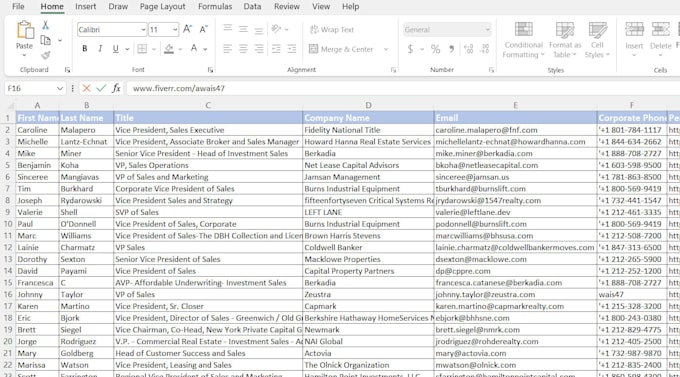This screenshot has width=680, height=377.
Task: Apply Comma Style
Action: 451,49
